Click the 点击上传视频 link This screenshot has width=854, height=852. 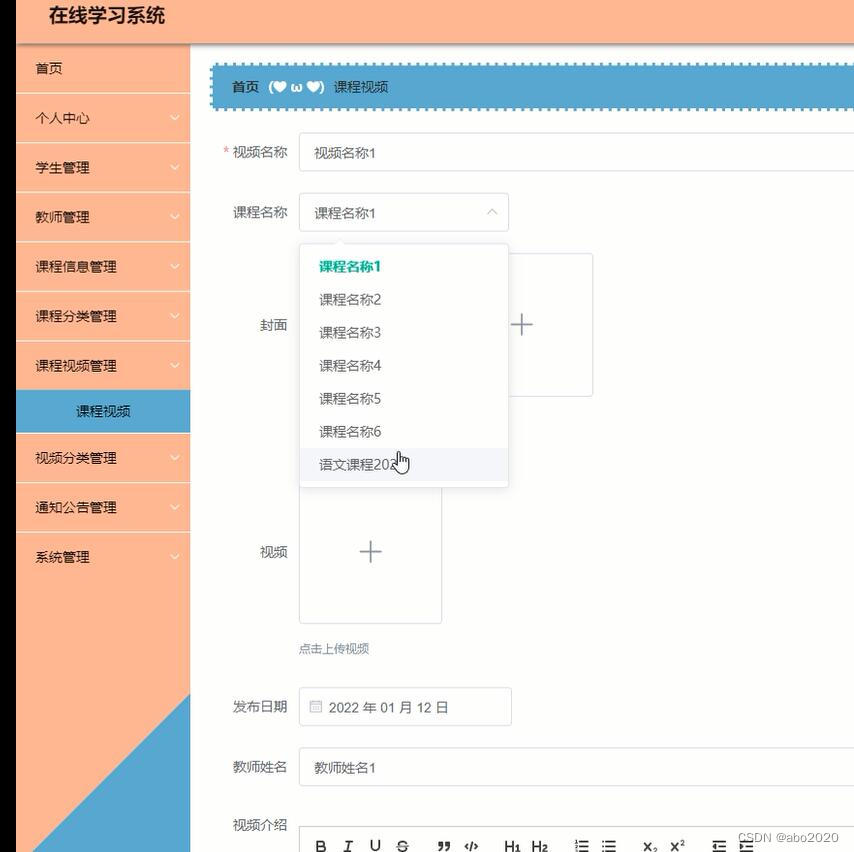pos(333,648)
